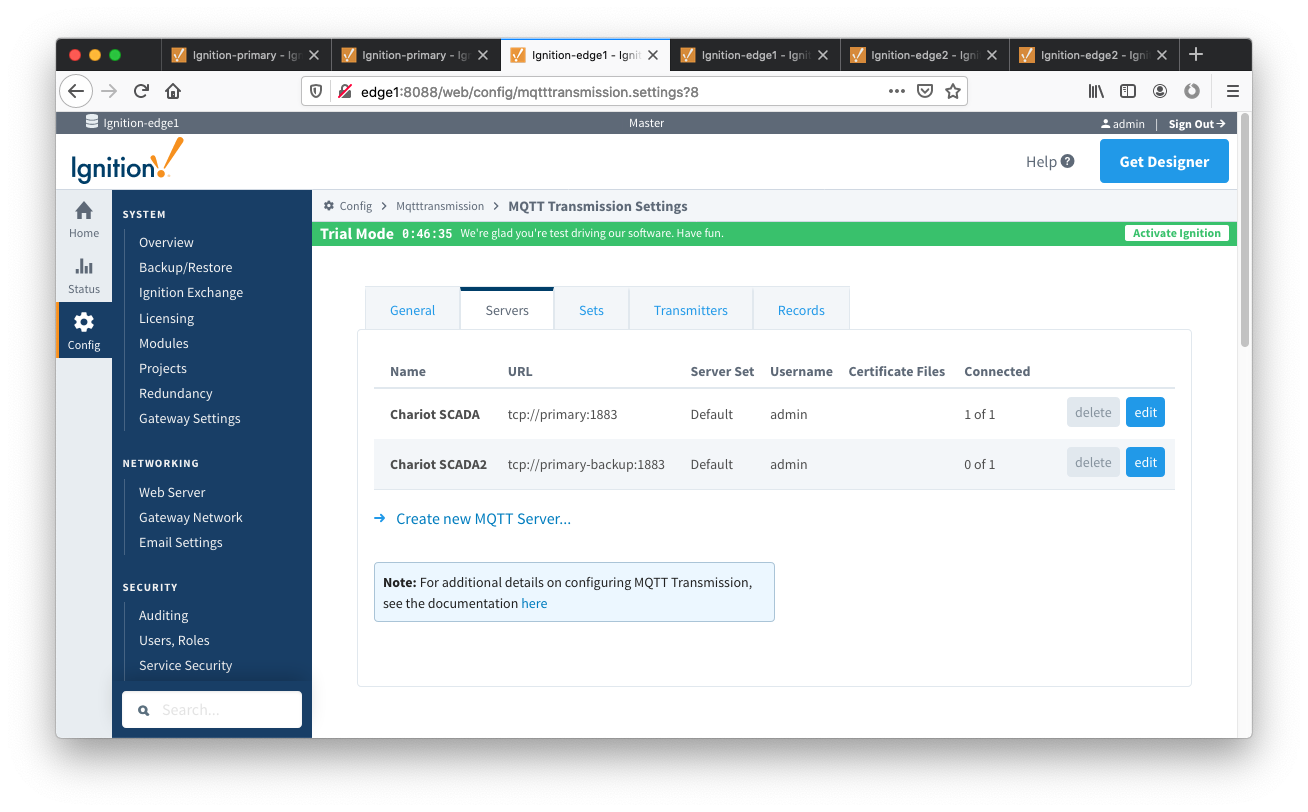
Task: Toggle Firefox sidebar icon
Action: pos(1128,91)
